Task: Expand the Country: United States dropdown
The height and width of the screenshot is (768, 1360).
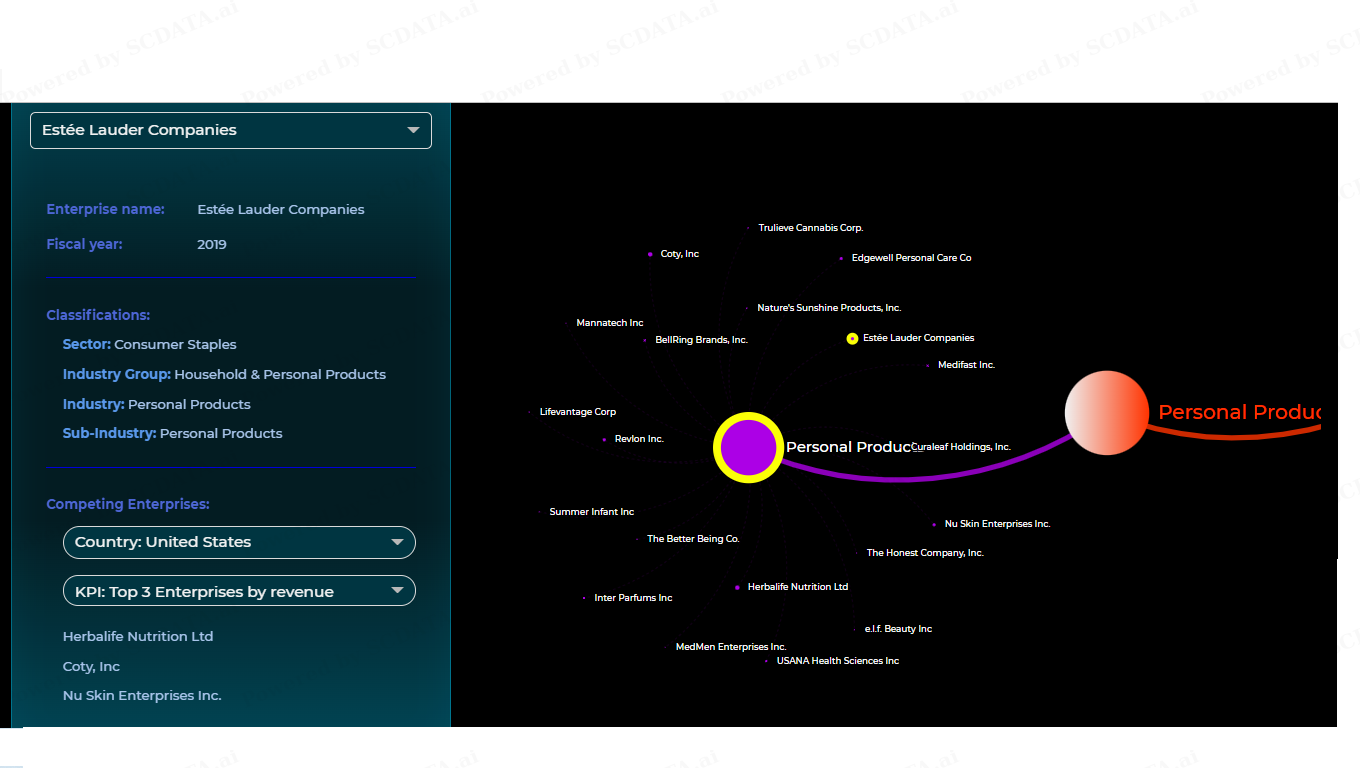Action: [239, 542]
